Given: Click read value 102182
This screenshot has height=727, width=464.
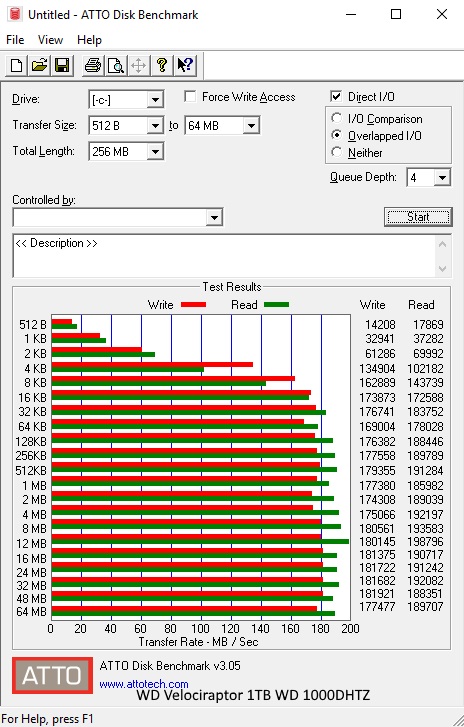Looking at the screenshot, I should click(425, 369).
